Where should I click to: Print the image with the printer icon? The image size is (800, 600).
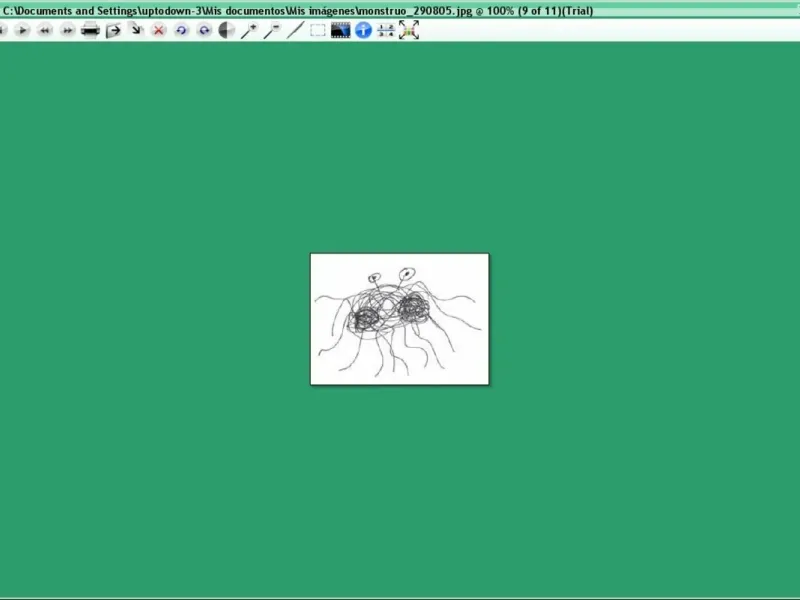point(90,31)
